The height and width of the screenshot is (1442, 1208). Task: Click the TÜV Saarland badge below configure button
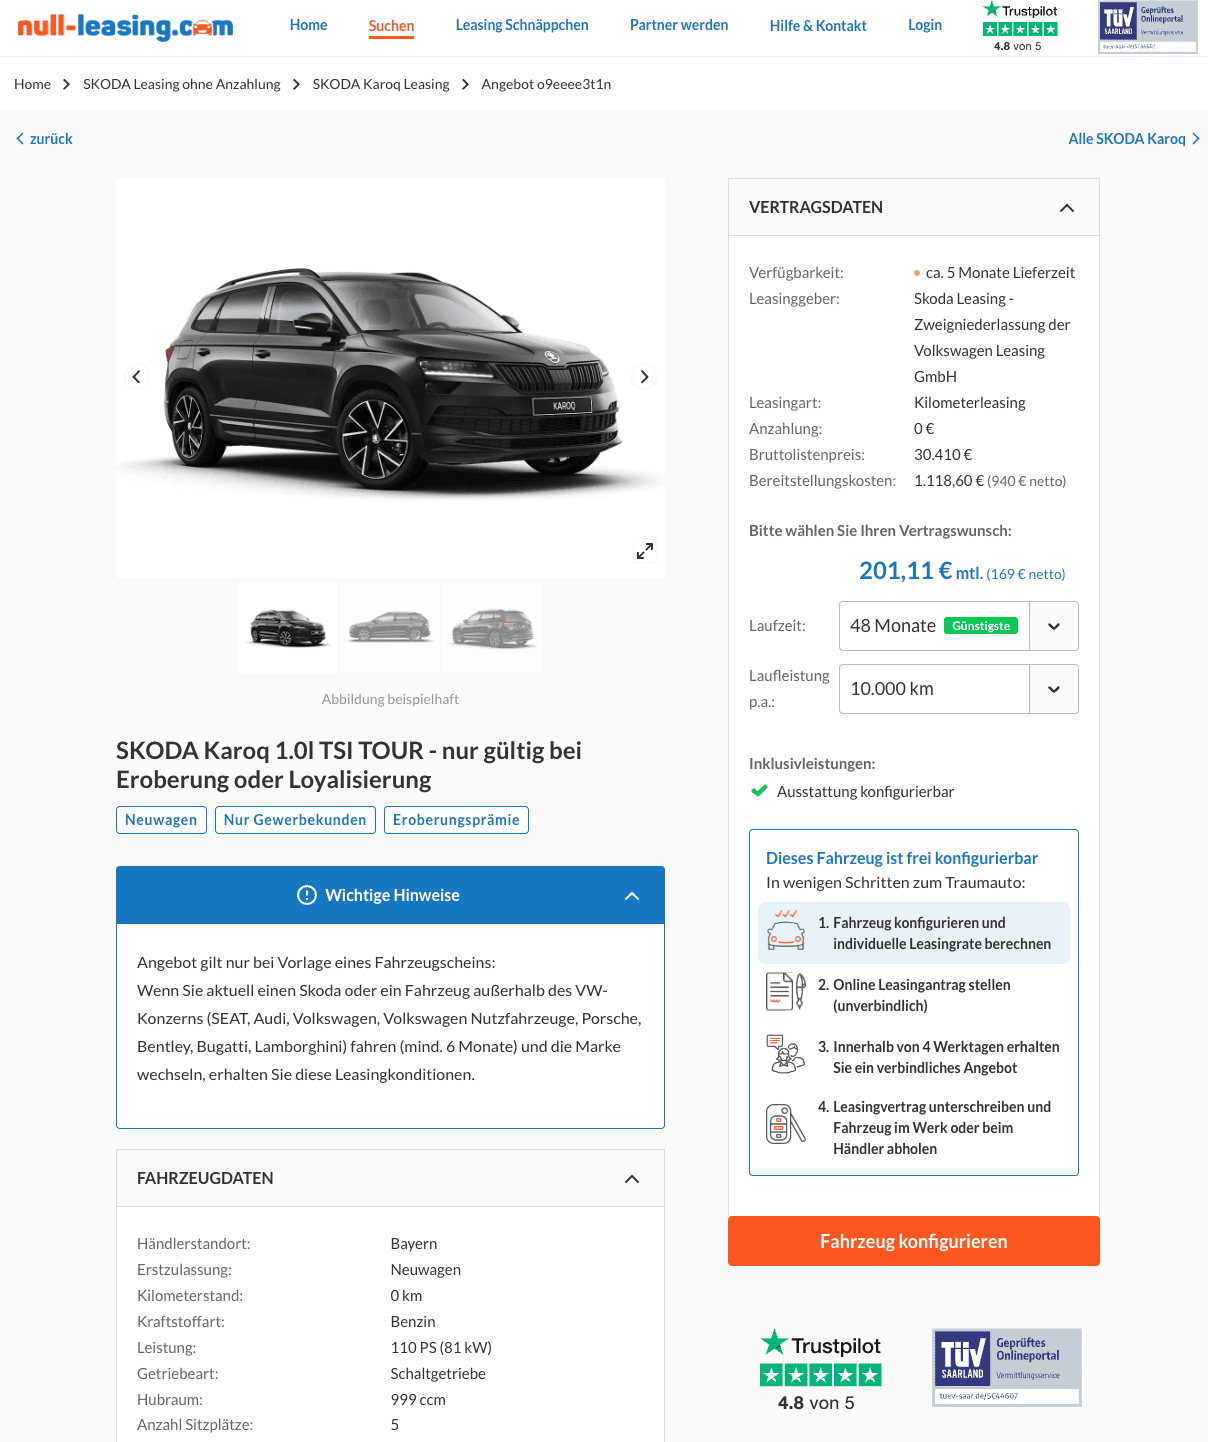pyautogui.click(x=1007, y=1367)
